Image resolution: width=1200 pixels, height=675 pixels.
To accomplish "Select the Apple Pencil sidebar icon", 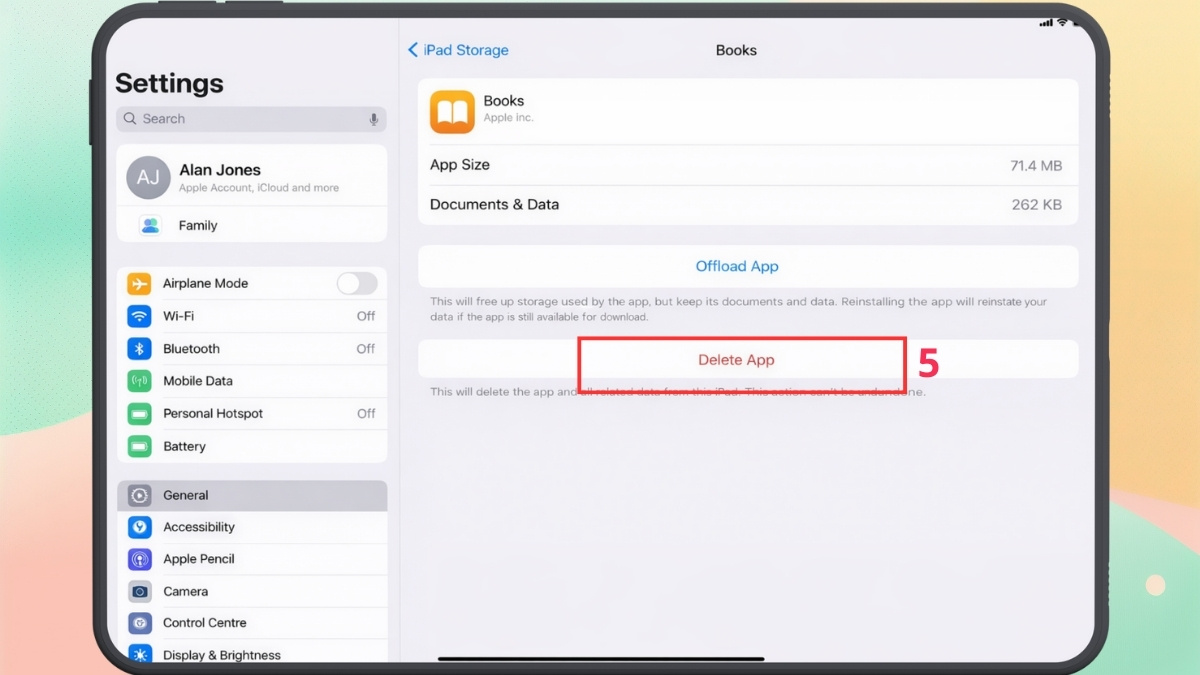I will [141, 558].
